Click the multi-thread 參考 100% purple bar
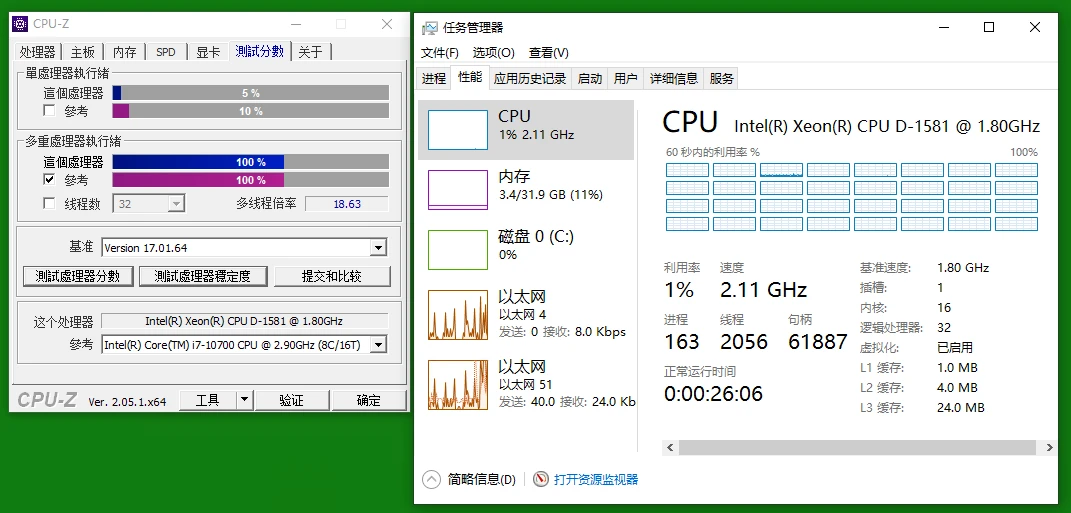Viewport: 1071px width, 513px height. [251, 180]
